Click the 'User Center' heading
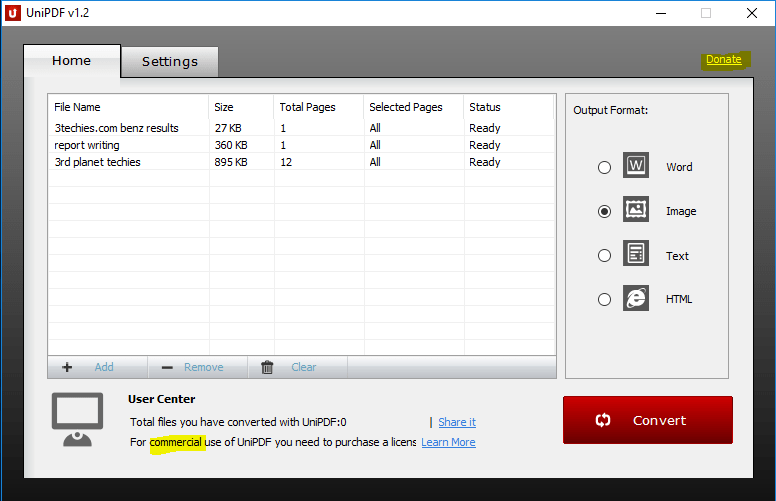The width and height of the screenshot is (776, 501). pyautogui.click(x=161, y=399)
